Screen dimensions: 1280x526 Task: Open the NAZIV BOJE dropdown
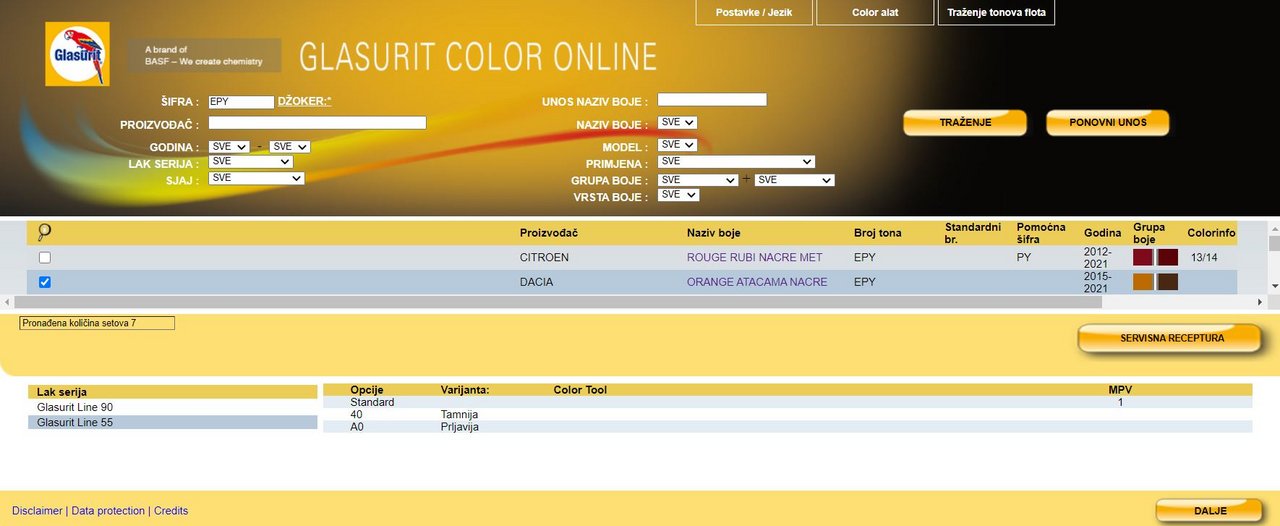pos(677,122)
